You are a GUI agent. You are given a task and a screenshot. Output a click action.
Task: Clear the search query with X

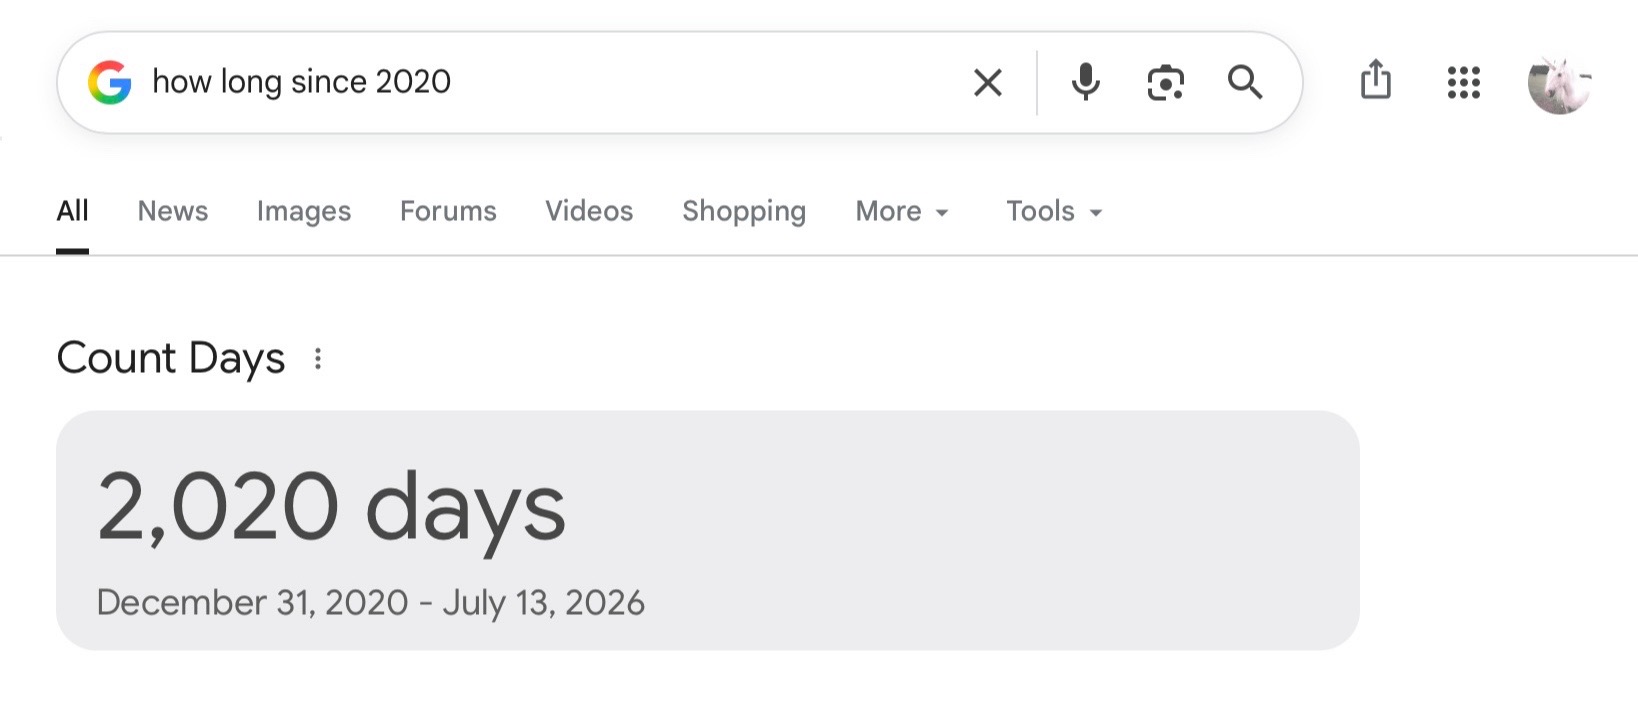pos(988,82)
